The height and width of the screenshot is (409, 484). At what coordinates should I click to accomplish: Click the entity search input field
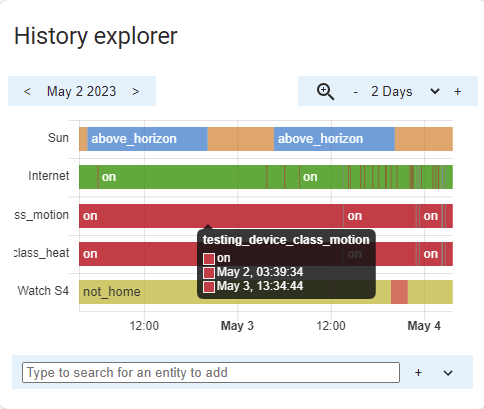pos(211,372)
